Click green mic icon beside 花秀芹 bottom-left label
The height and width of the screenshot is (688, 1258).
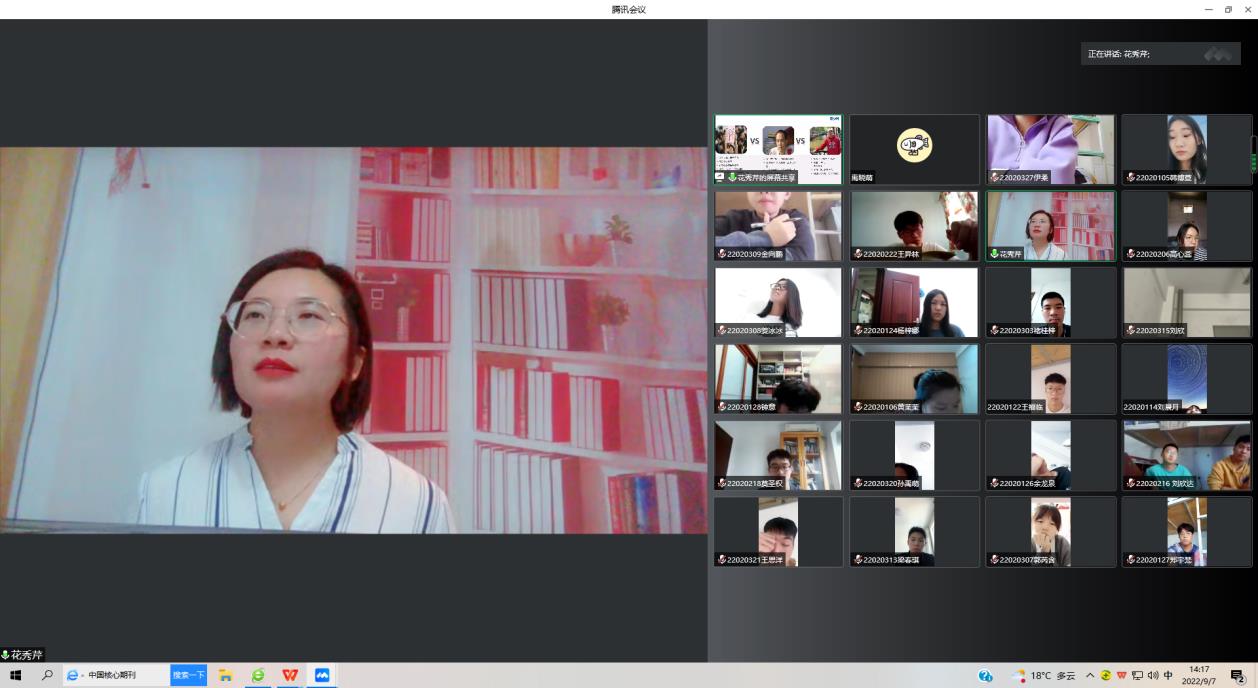pyautogui.click(x=5, y=655)
